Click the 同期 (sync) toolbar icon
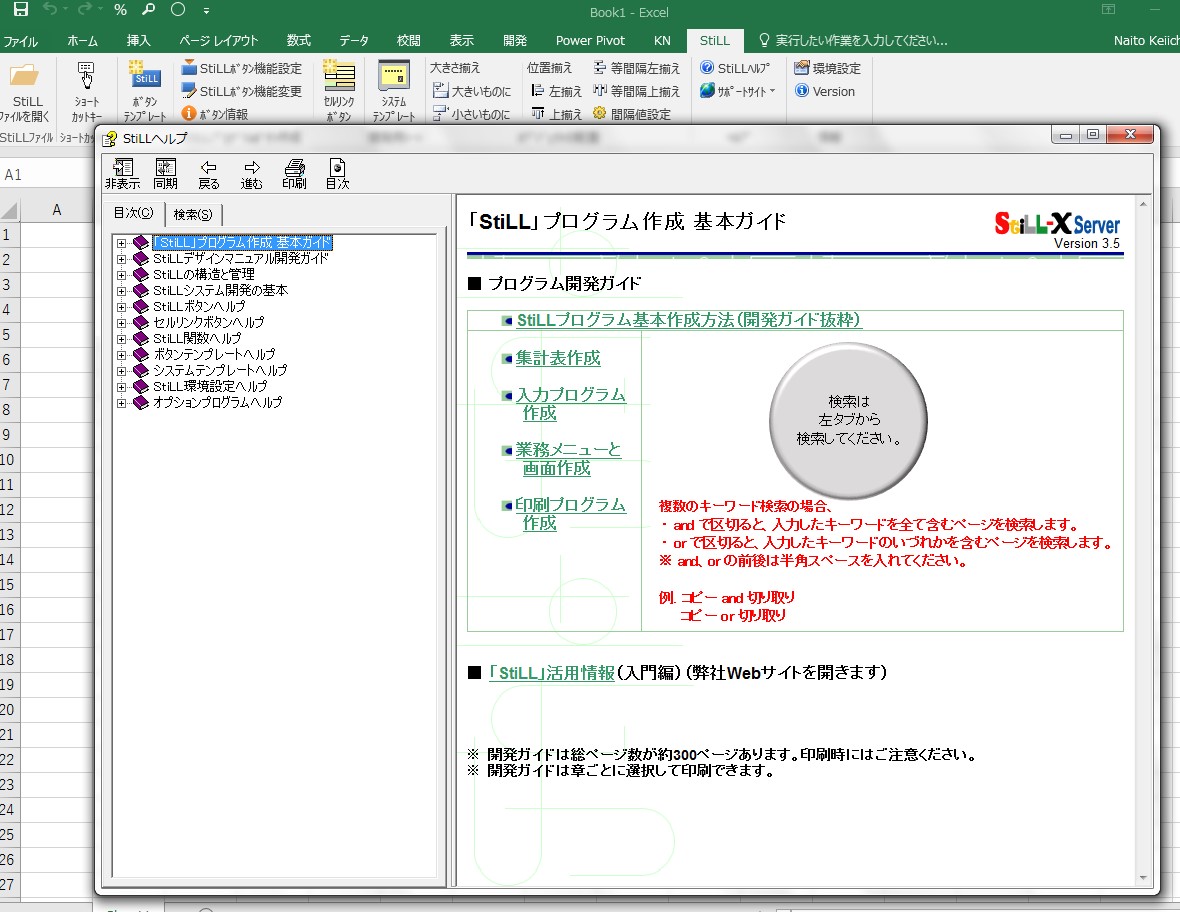 click(x=166, y=174)
